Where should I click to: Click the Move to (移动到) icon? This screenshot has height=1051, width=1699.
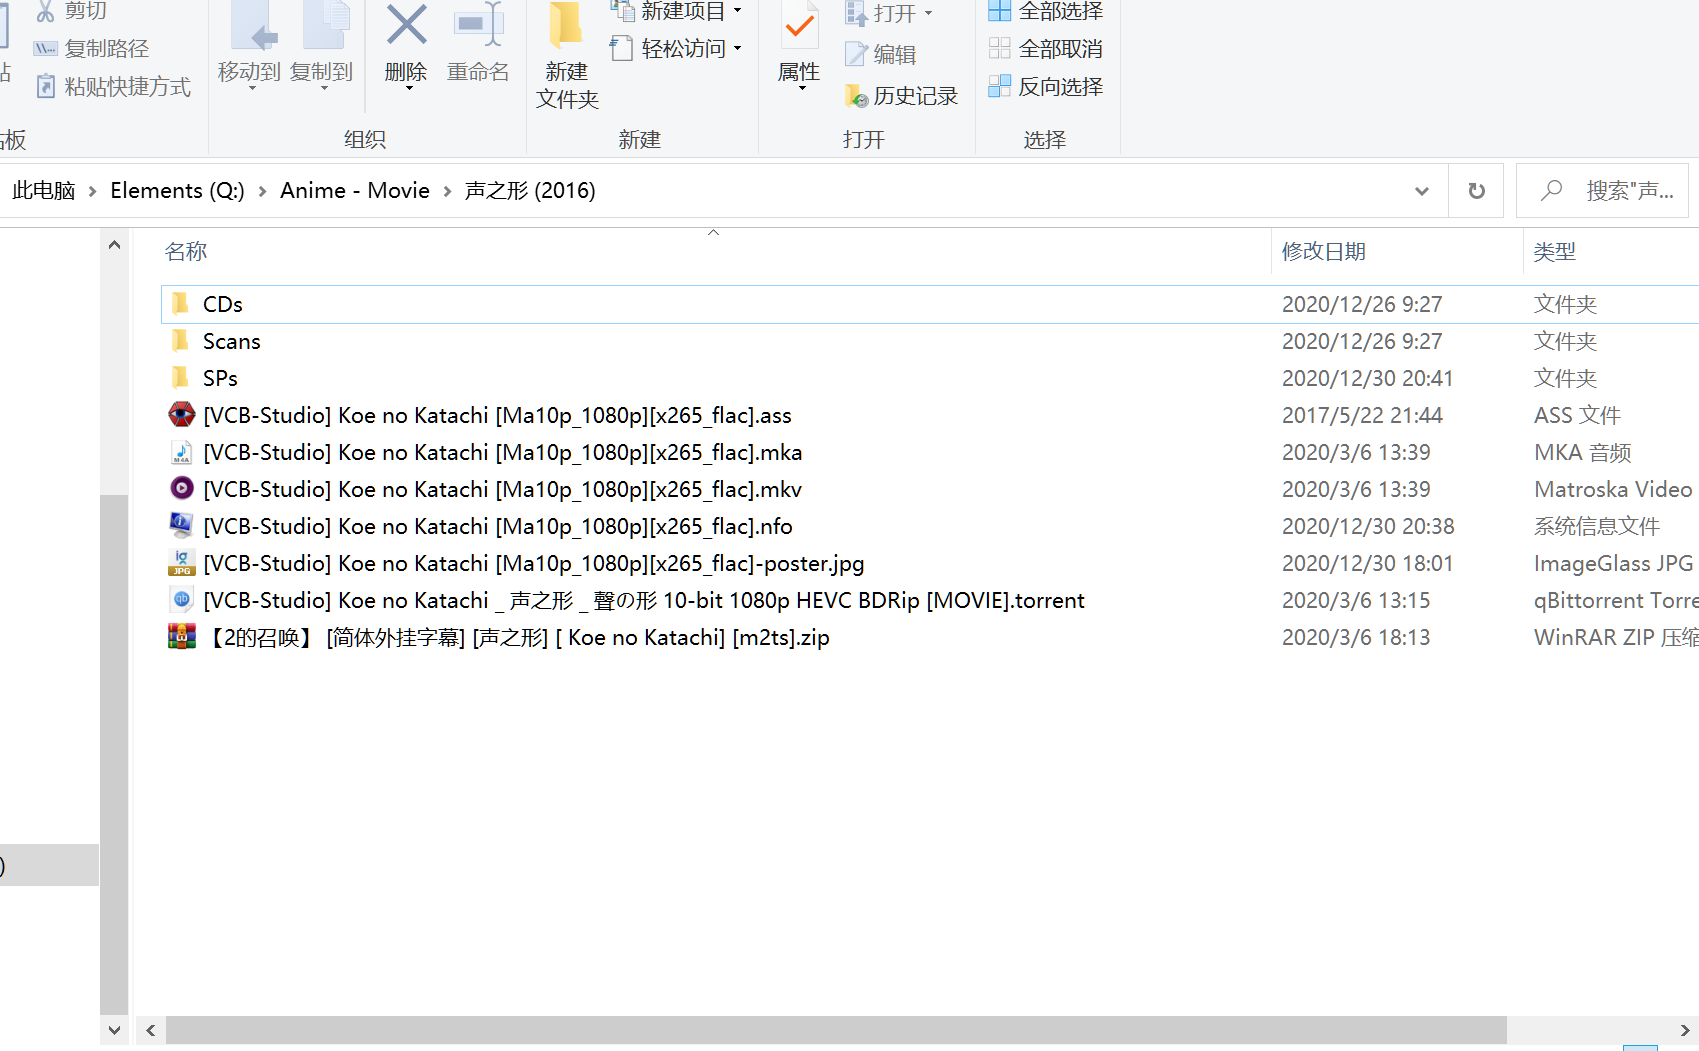coord(254,25)
